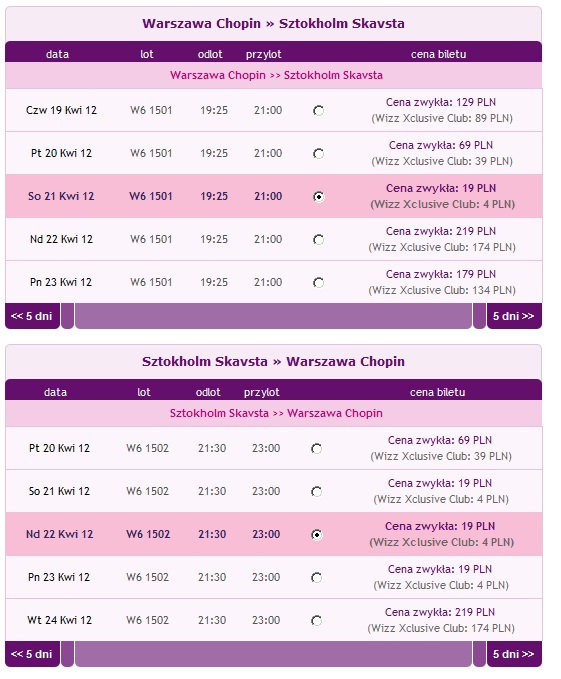Click the outbound date range bar

(273, 316)
